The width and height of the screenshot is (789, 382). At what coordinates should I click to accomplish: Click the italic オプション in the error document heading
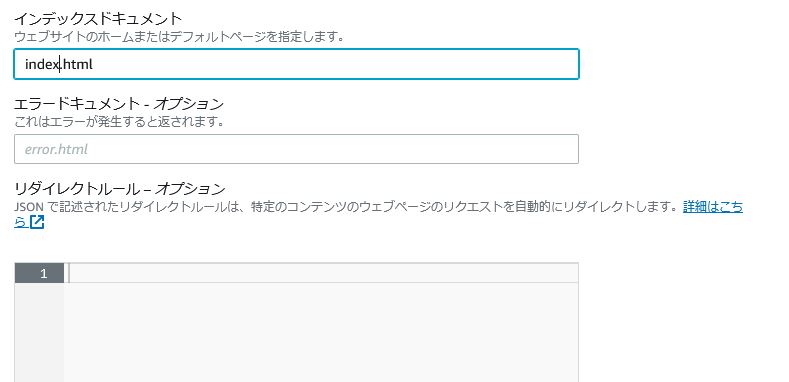(x=189, y=104)
